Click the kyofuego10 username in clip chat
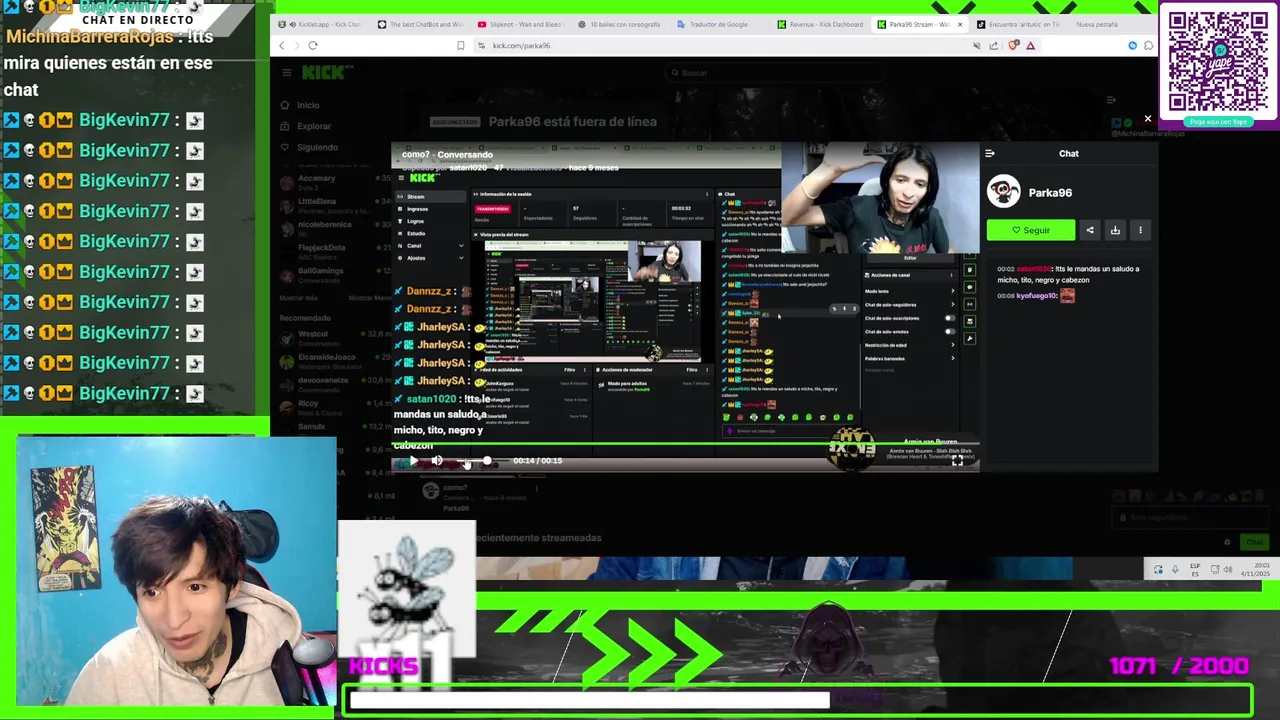 point(1036,296)
